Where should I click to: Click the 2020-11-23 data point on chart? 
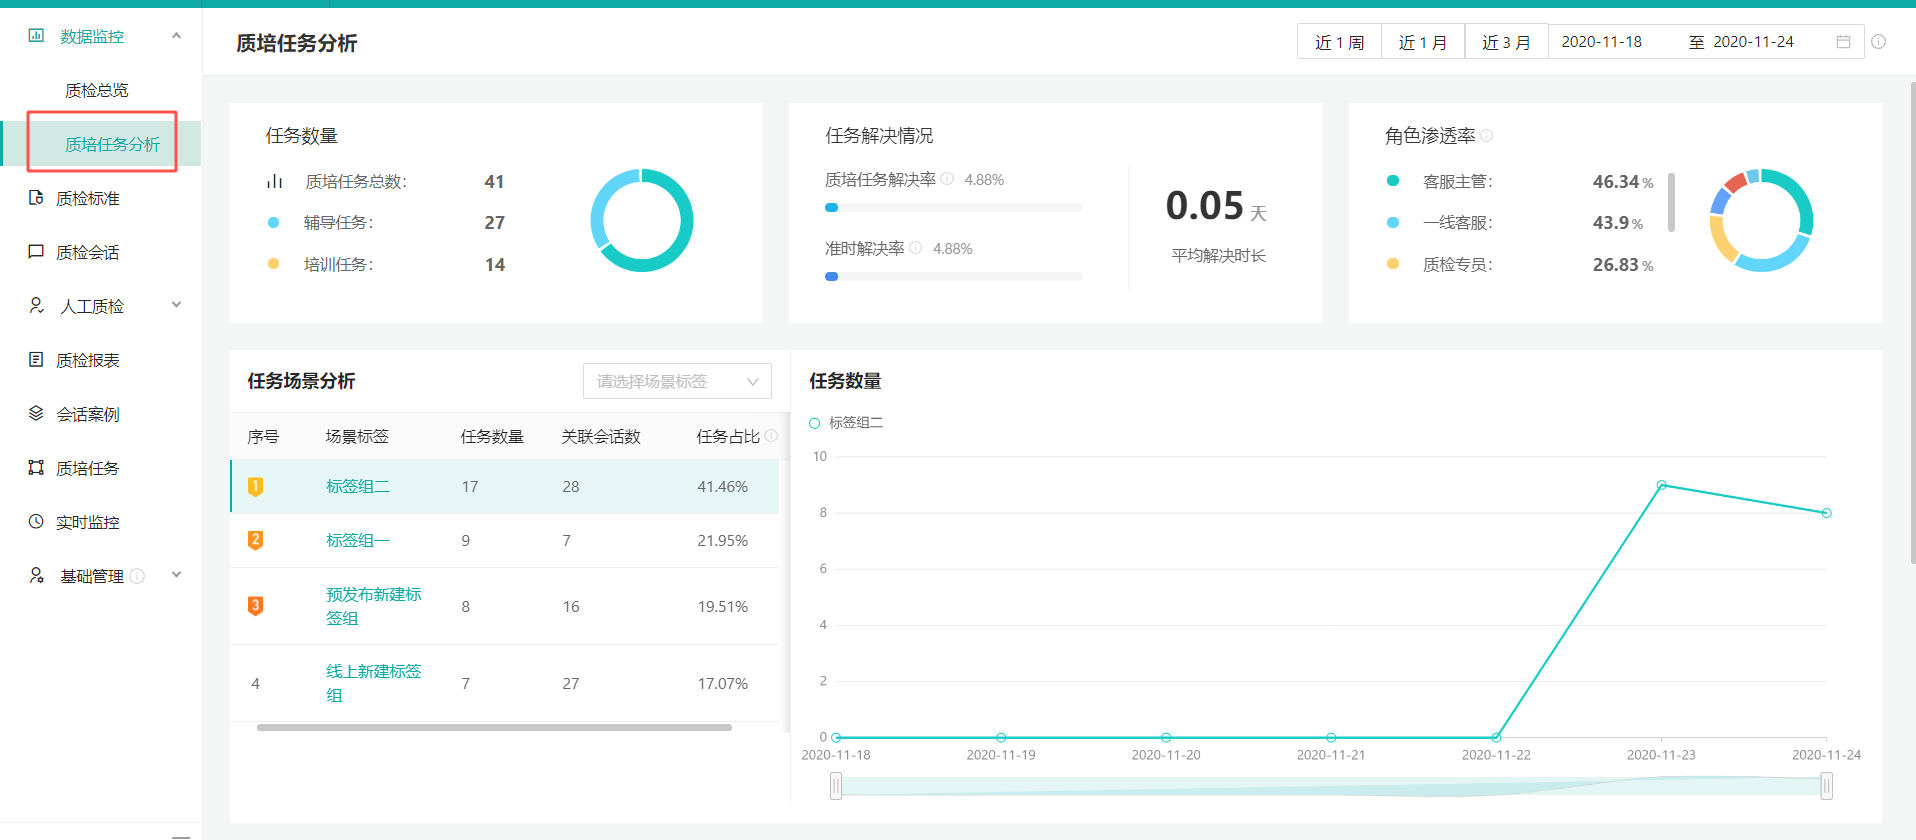click(x=1661, y=485)
